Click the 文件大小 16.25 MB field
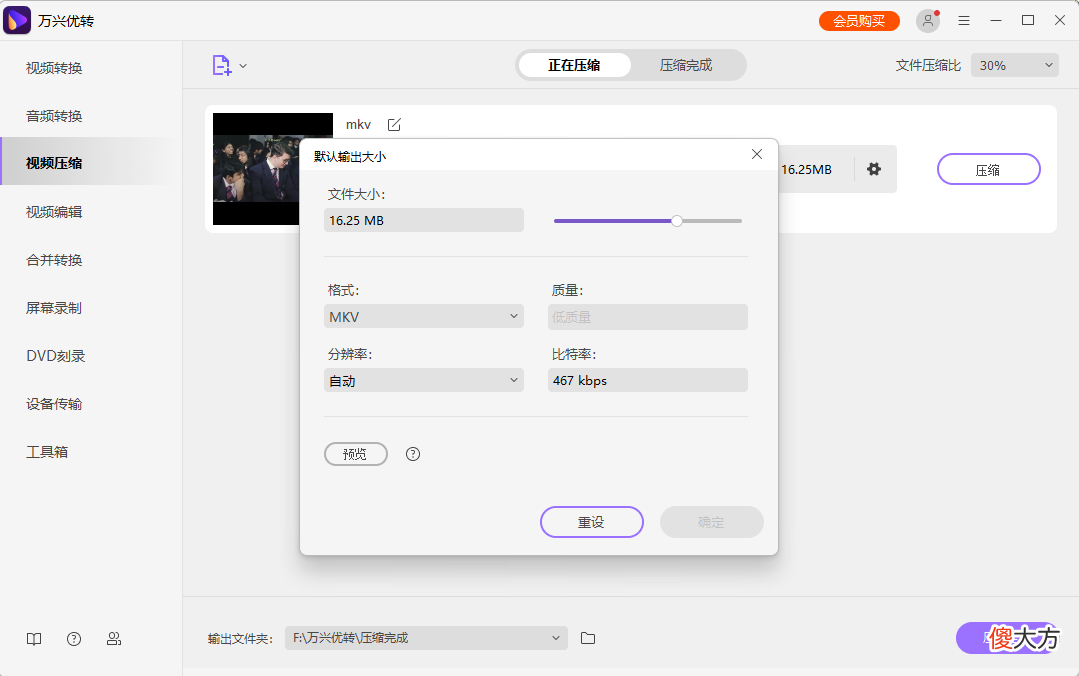 coord(424,220)
